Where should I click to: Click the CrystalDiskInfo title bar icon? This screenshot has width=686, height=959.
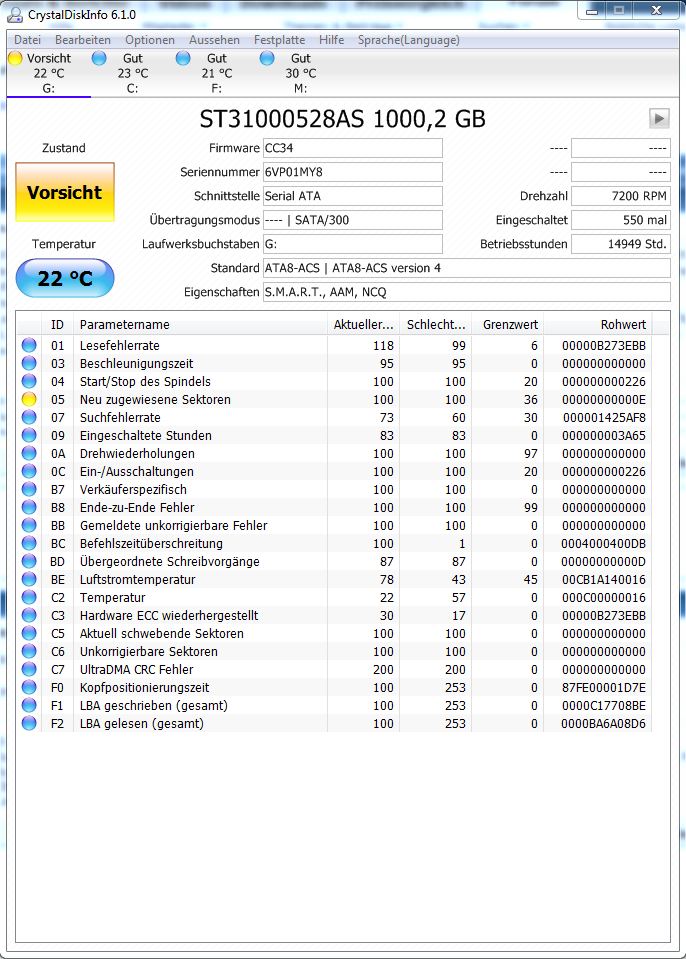tap(15, 14)
